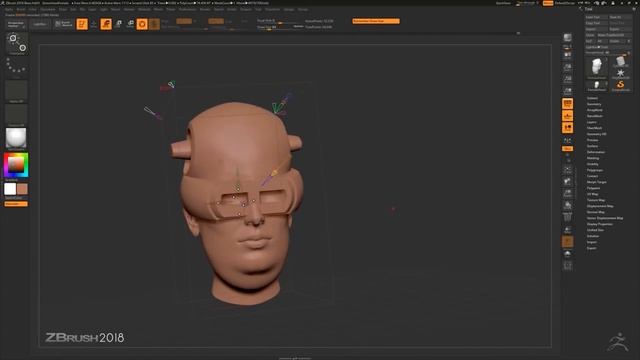This screenshot has height=360, width=640.
Task: Open the Transform menu
Action: (x=273, y=9)
